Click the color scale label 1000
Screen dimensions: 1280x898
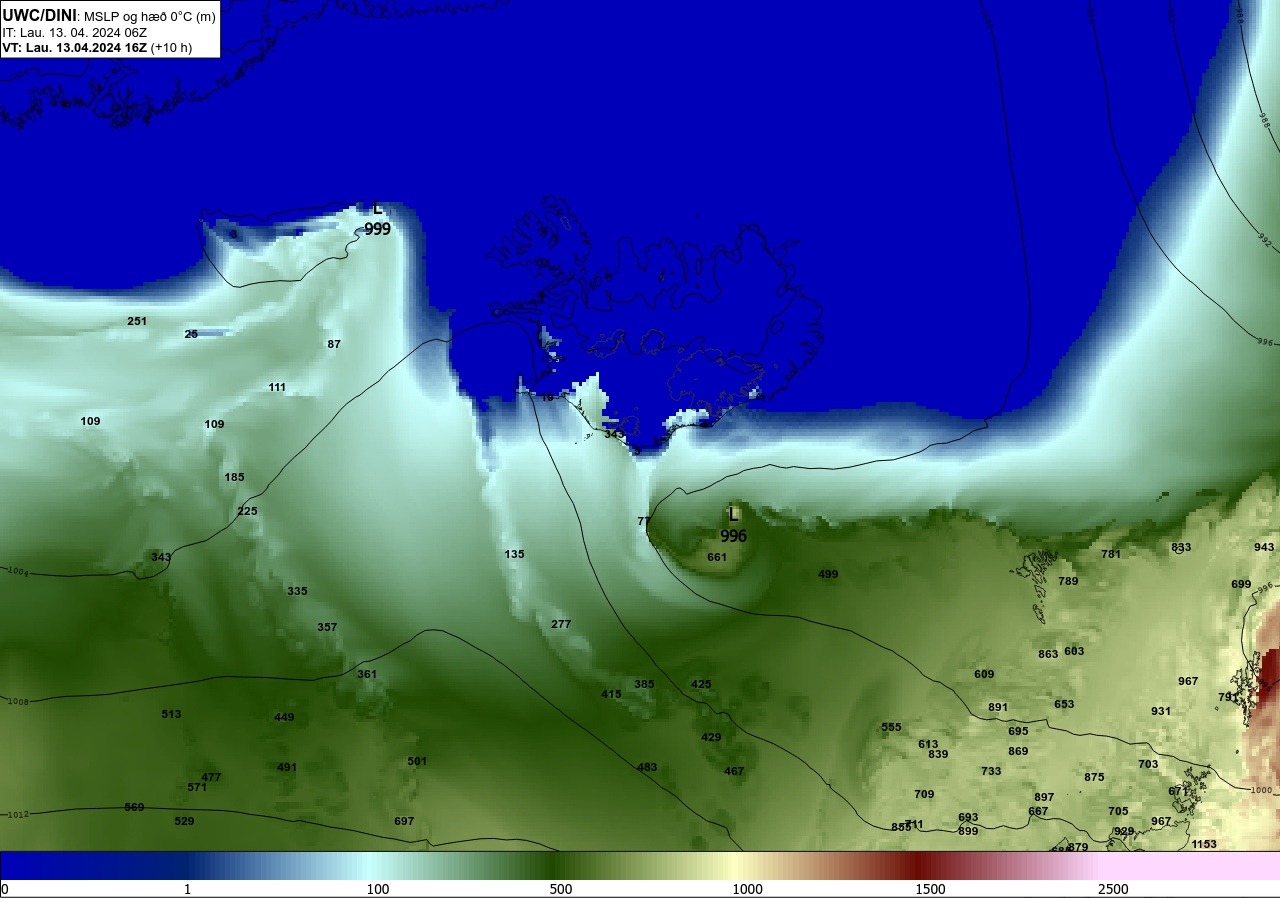[x=747, y=889]
